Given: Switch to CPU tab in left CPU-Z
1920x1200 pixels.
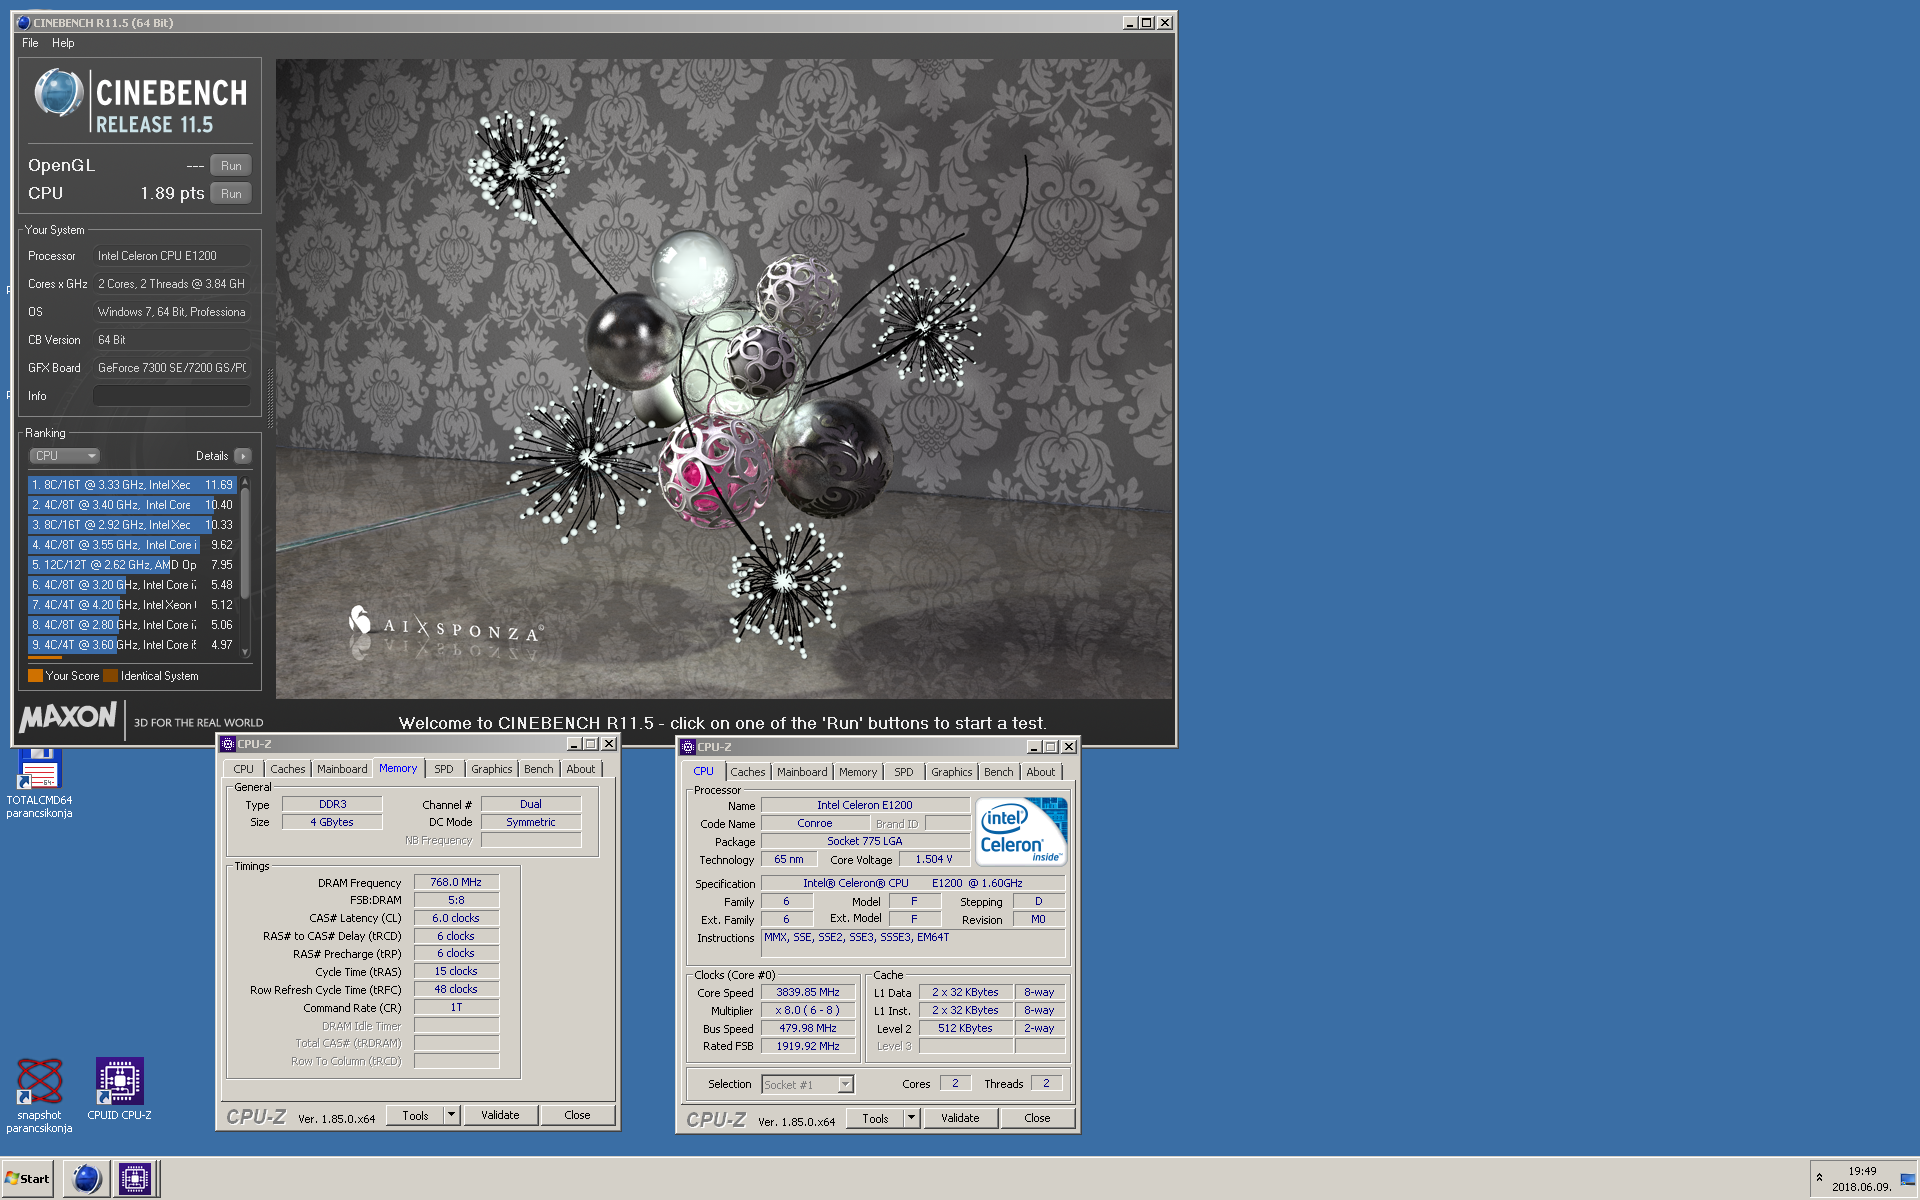Looking at the screenshot, I should 243,769.
